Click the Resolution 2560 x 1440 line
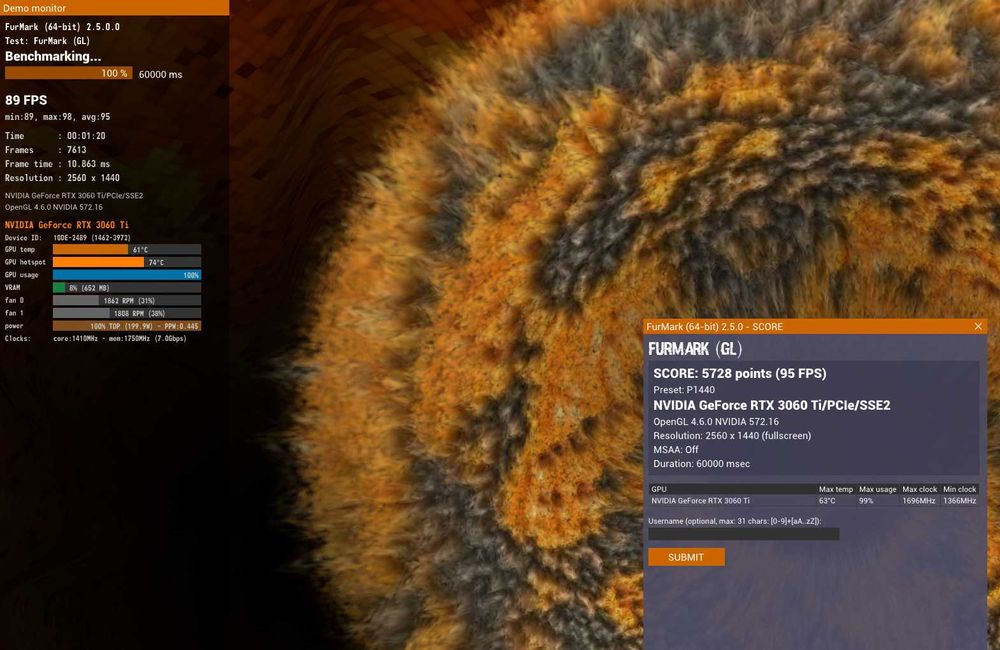This screenshot has width=1000, height=650. tap(62, 178)
